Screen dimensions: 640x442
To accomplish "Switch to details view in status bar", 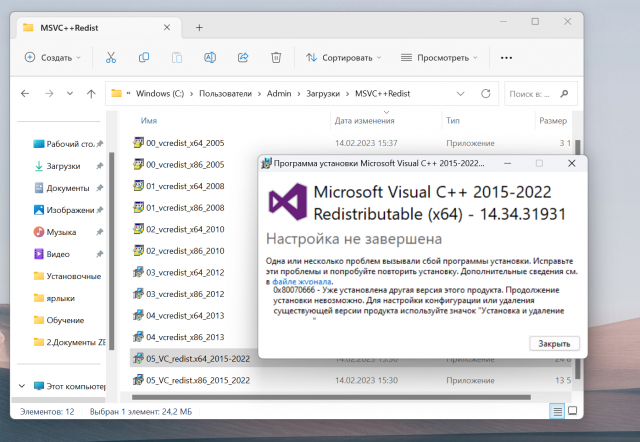I will (557, 409).
